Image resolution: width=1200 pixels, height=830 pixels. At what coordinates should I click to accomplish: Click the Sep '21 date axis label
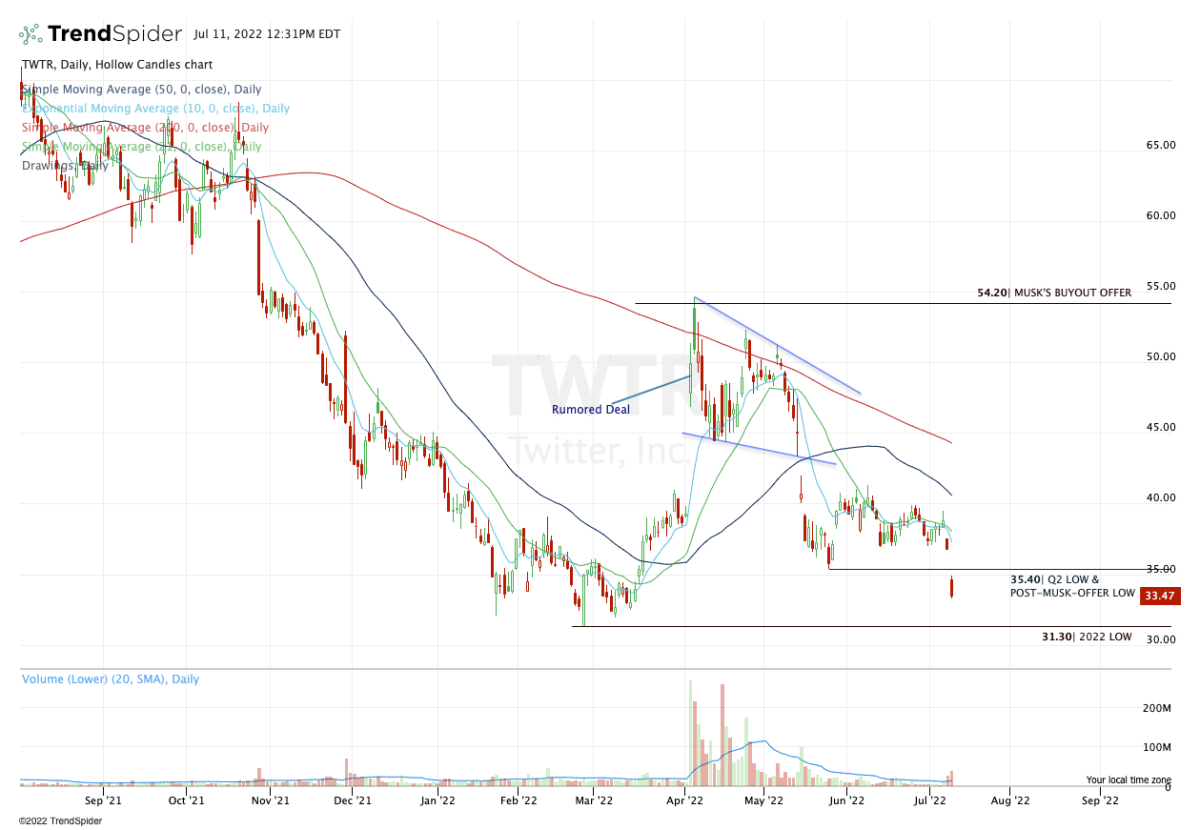point(103,801)
